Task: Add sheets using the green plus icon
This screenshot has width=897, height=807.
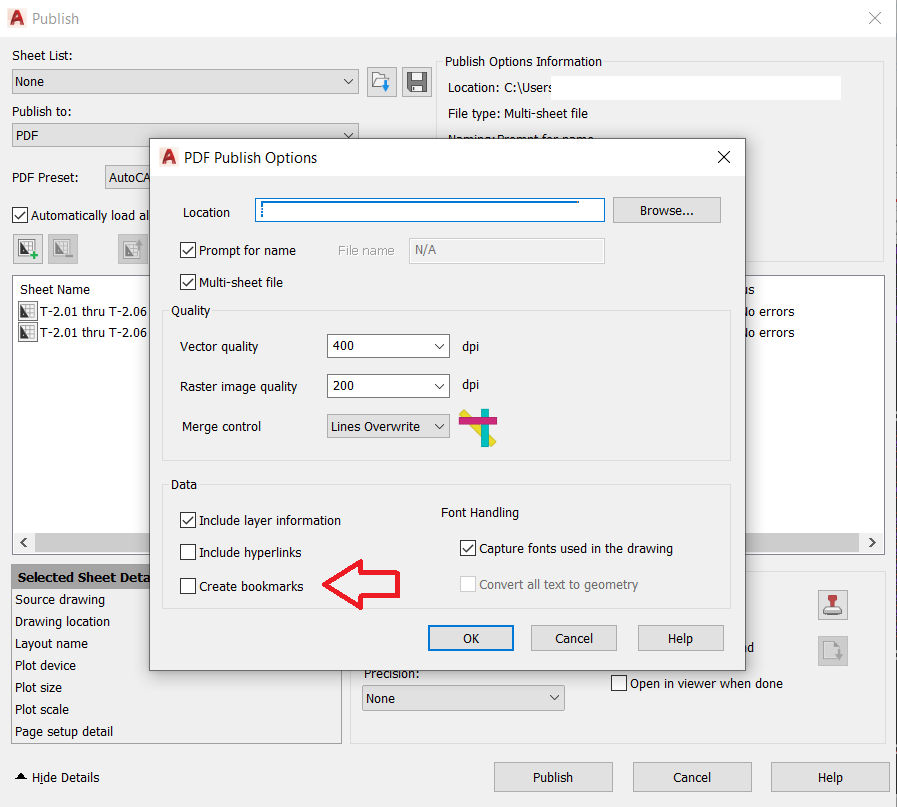Action: coord(27,248)
